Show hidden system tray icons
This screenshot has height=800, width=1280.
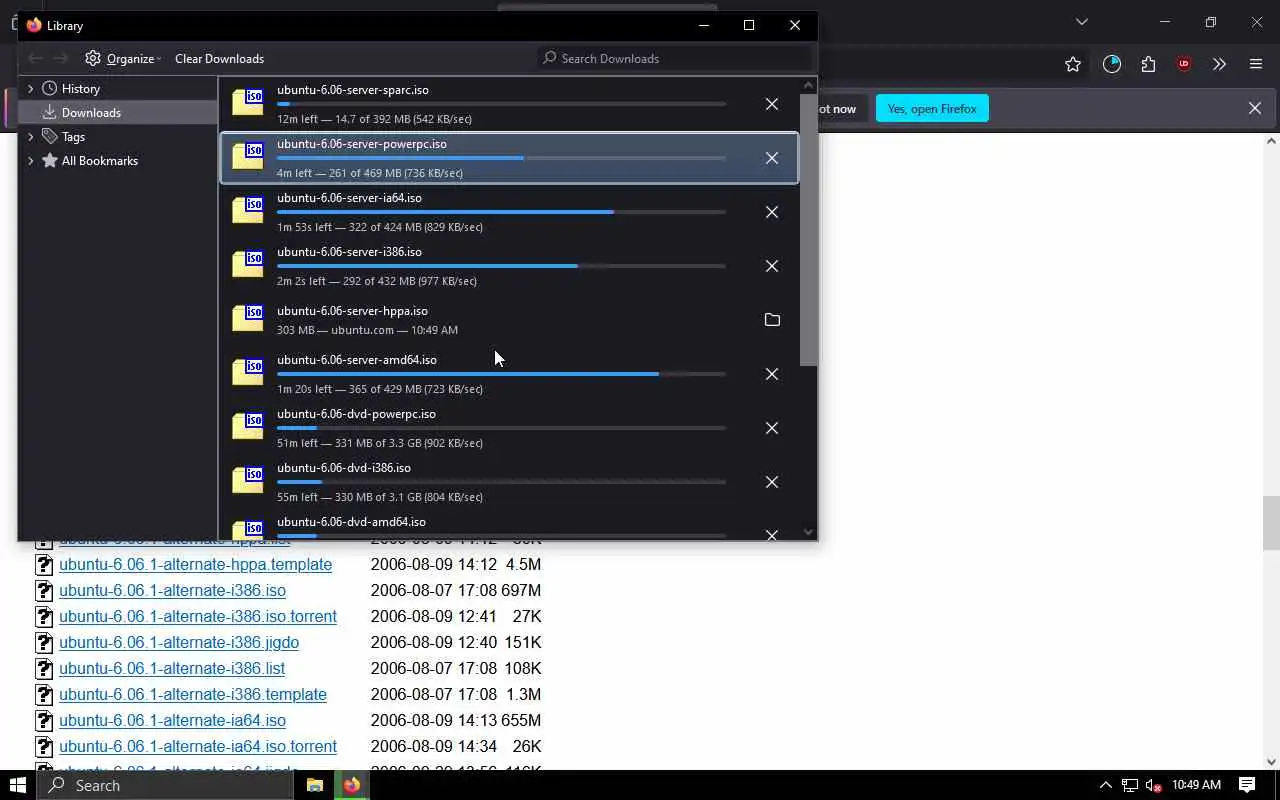(x=1105, y=785)
